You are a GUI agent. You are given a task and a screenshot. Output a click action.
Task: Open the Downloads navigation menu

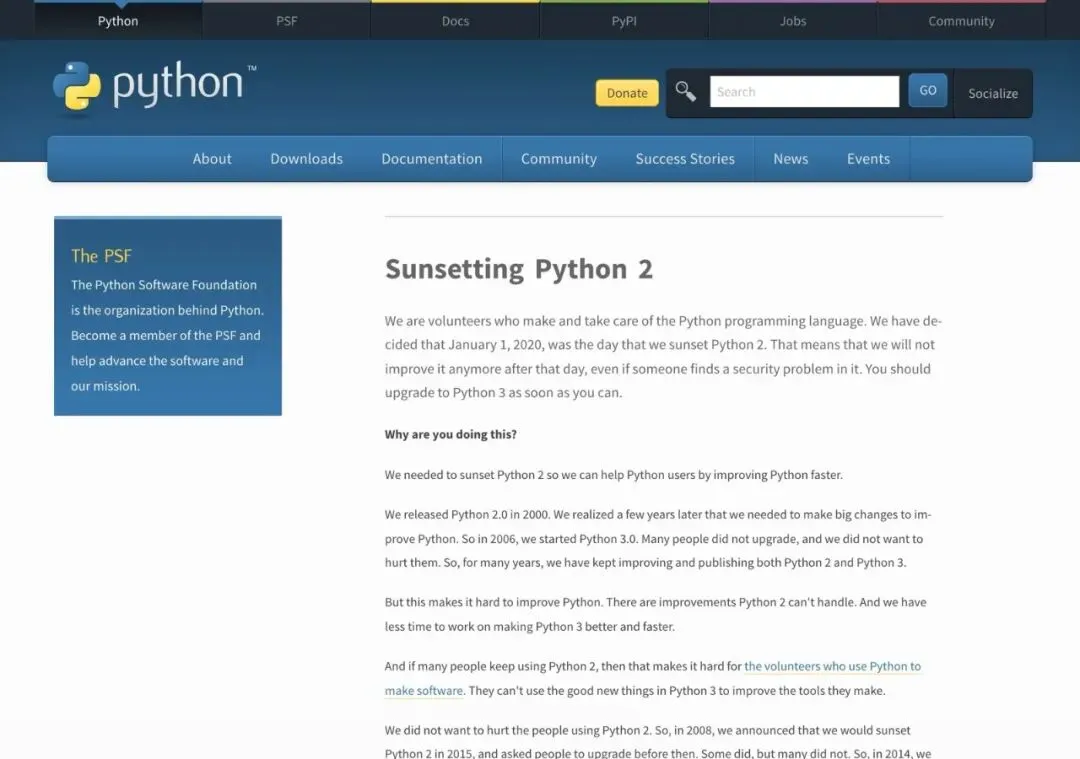307,159
